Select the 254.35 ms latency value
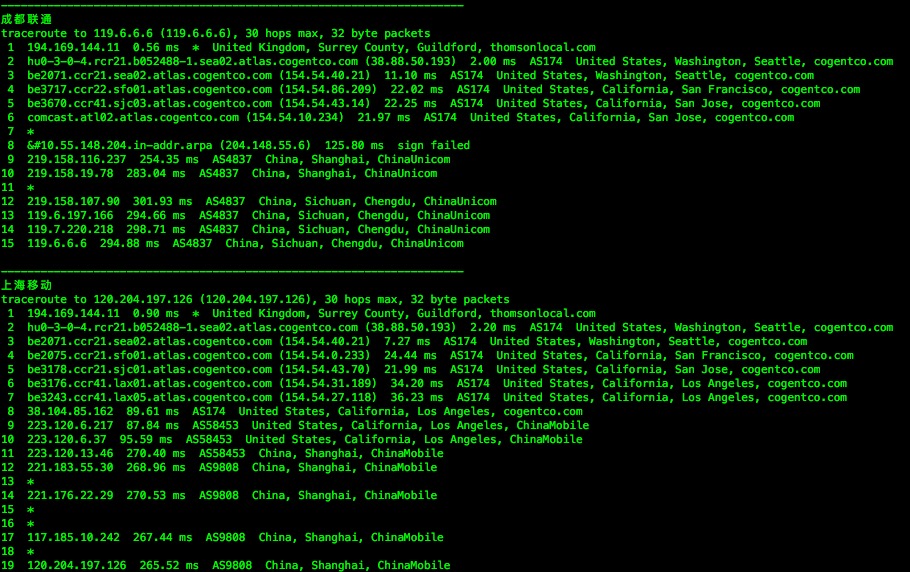 pos(169,159)
